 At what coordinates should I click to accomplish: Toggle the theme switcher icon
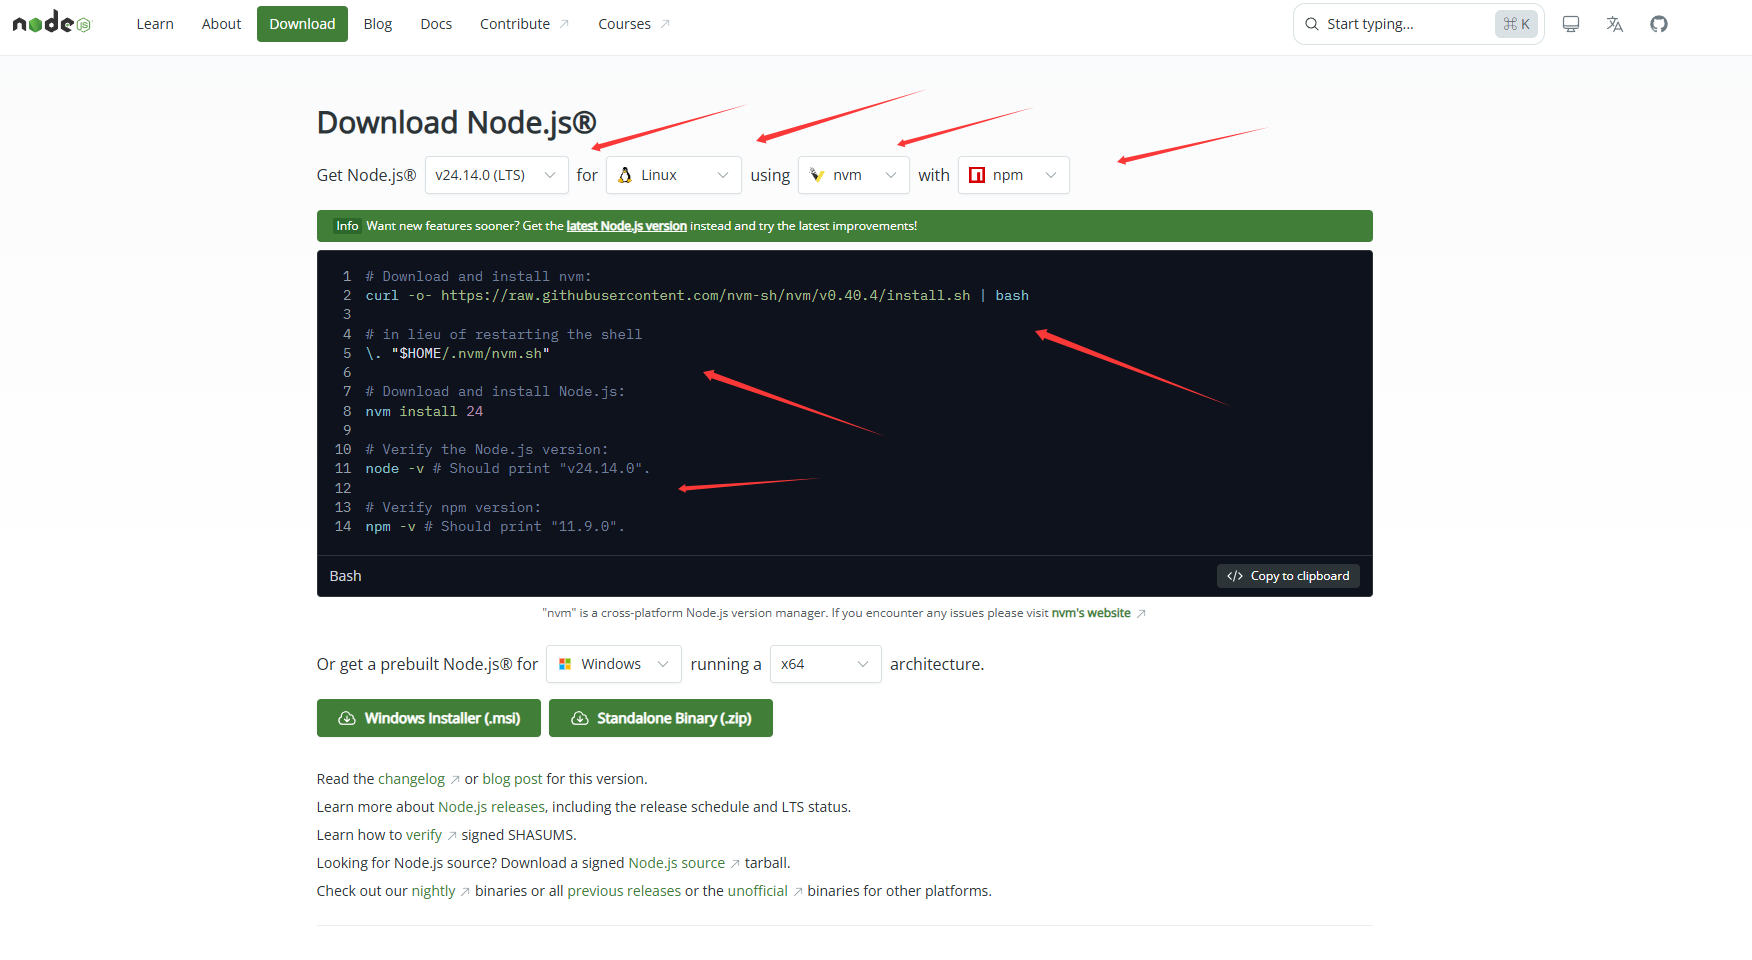point(1571,24)
